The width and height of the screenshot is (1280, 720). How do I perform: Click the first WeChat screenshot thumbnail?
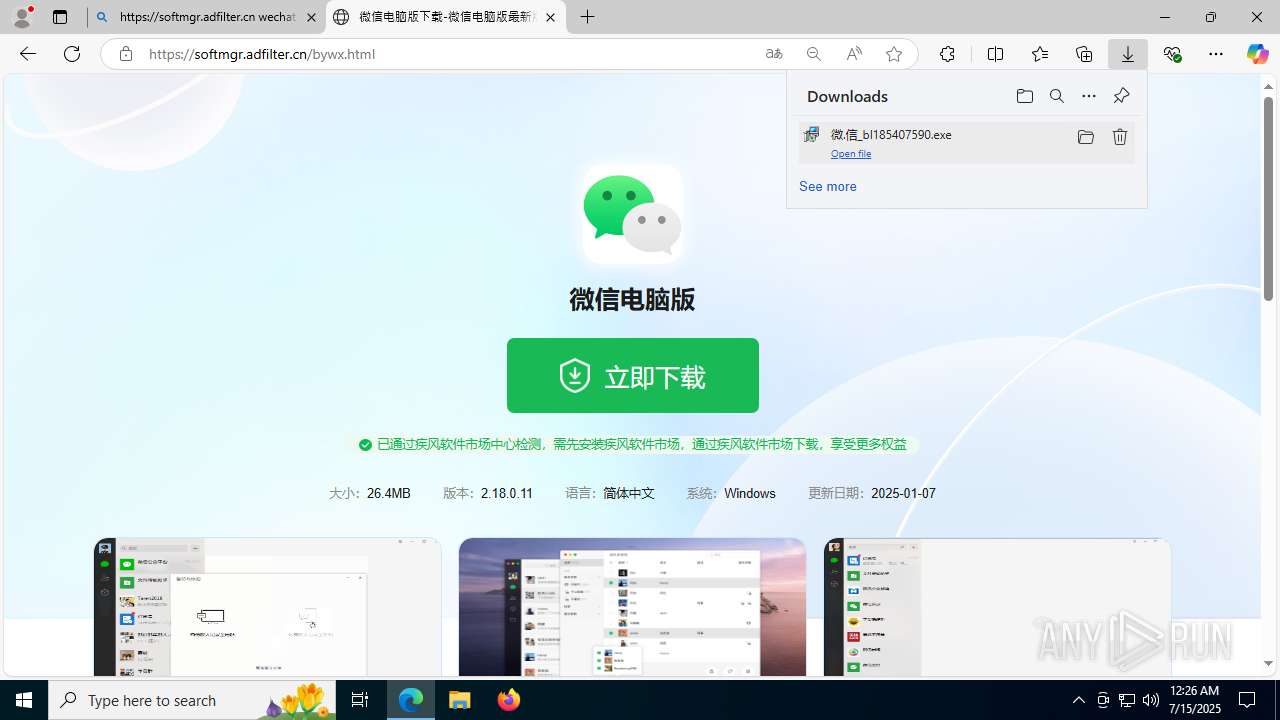(x=267, y=607)
